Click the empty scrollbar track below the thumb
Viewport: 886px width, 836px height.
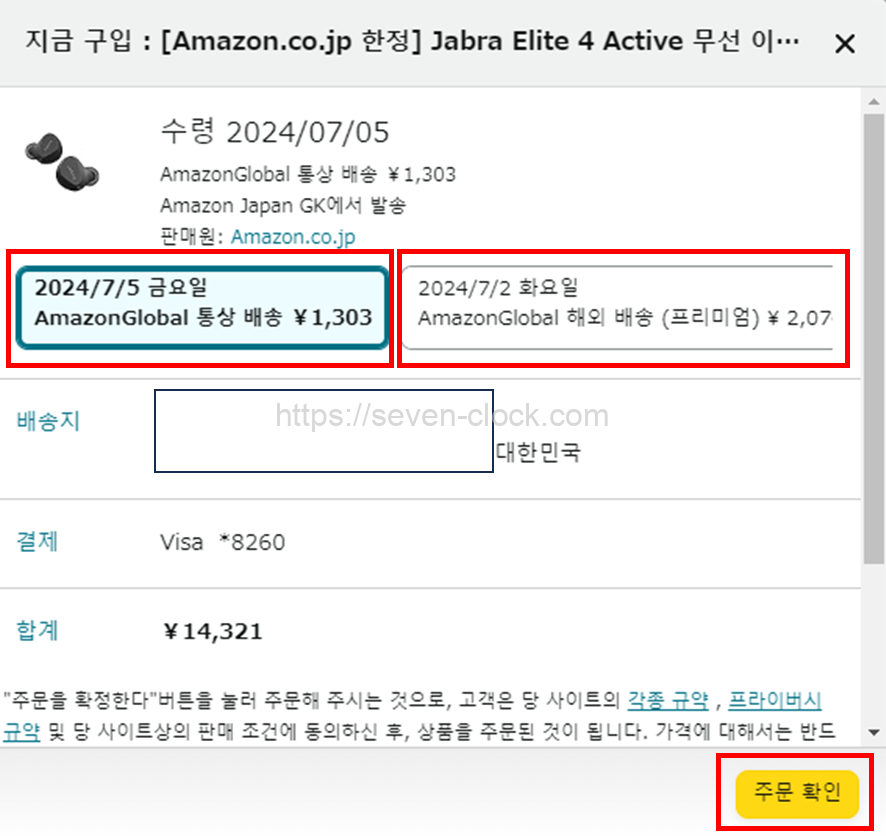point(874,644)
